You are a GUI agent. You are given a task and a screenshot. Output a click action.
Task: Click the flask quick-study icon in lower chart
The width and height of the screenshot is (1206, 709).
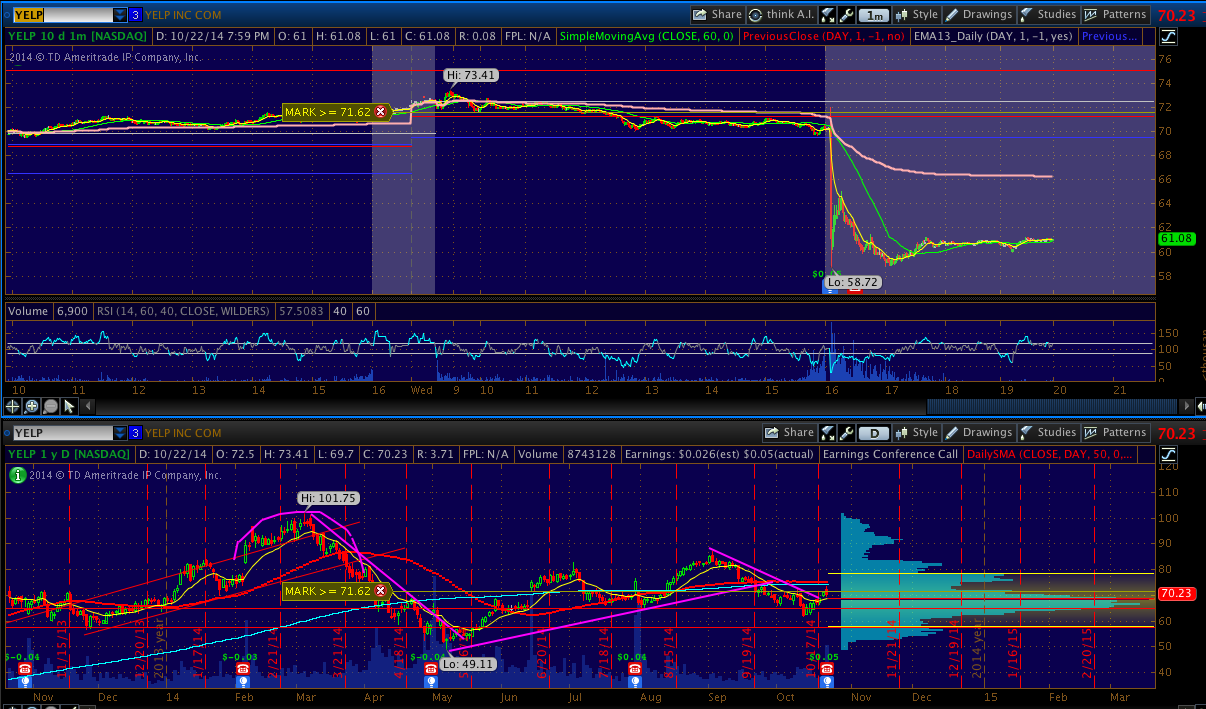(827, 433)
